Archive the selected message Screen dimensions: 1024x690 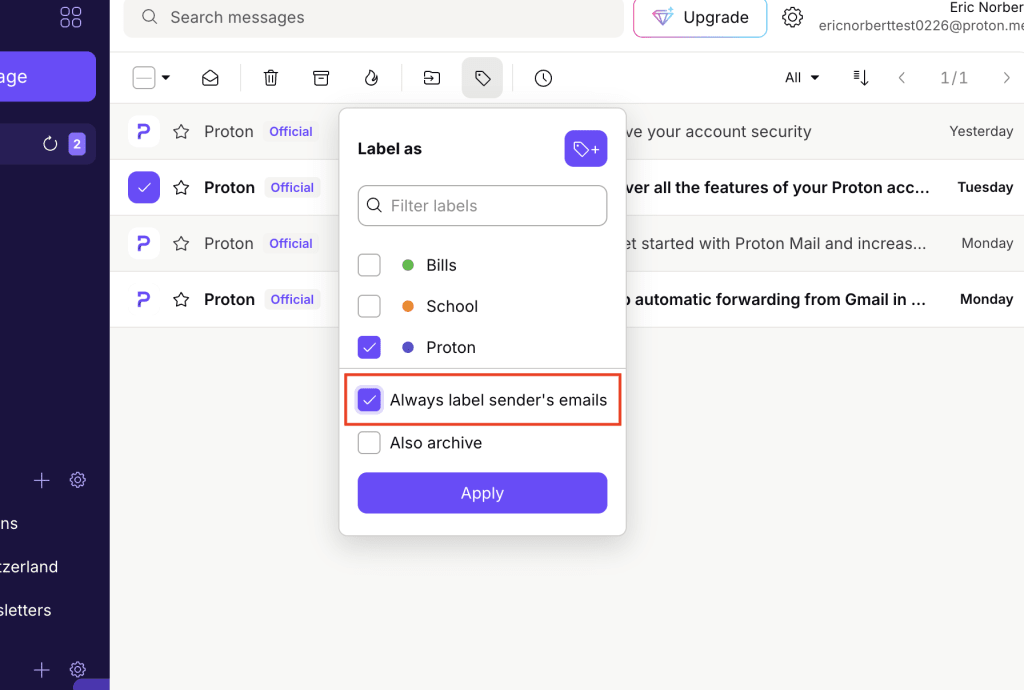pos(321,78)
